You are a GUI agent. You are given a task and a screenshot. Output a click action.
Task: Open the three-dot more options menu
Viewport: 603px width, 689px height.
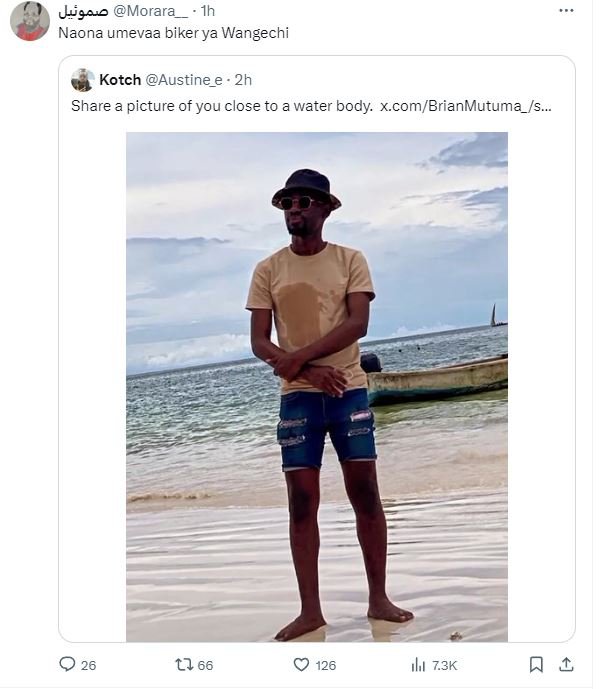566,12
